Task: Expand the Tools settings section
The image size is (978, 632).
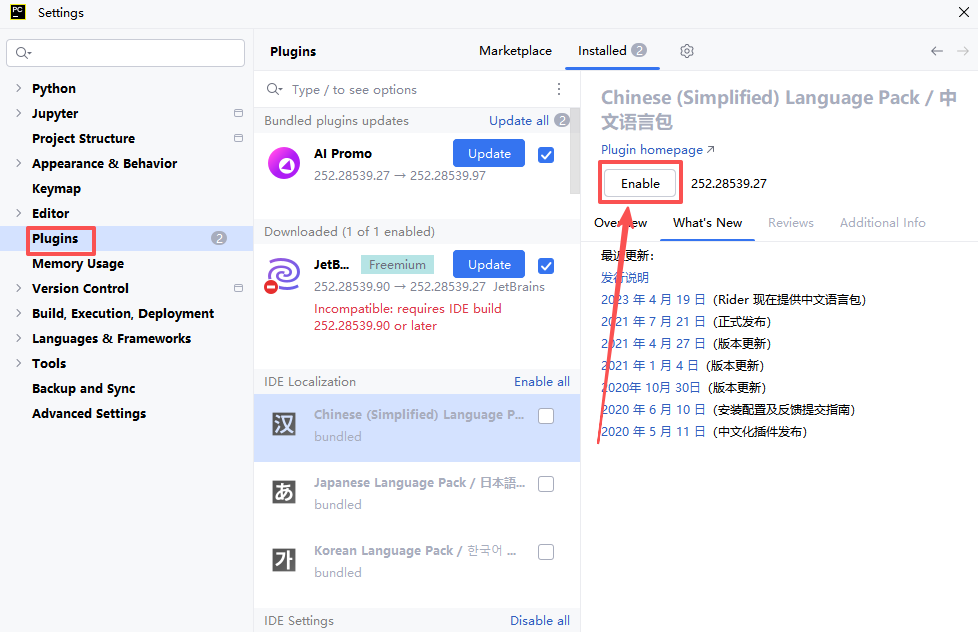Action: tap(18, 363)
